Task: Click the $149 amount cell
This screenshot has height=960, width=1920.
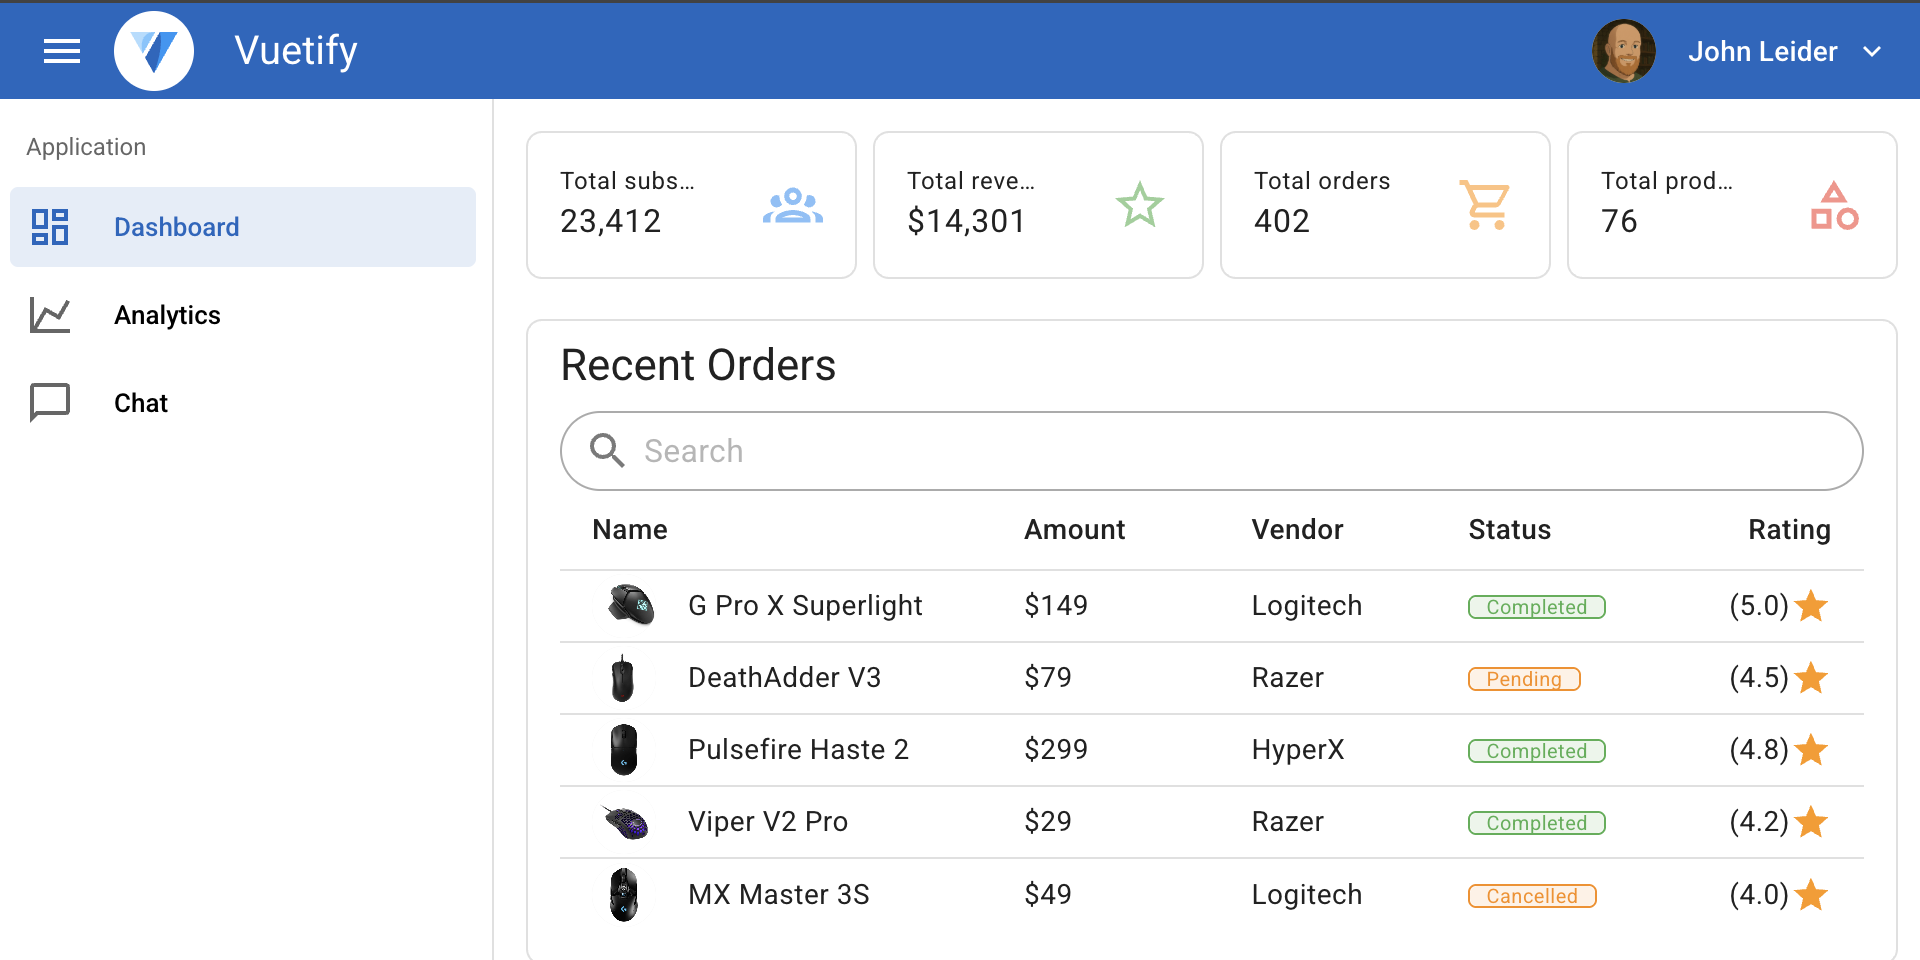Action: (x=1056, y=605)
